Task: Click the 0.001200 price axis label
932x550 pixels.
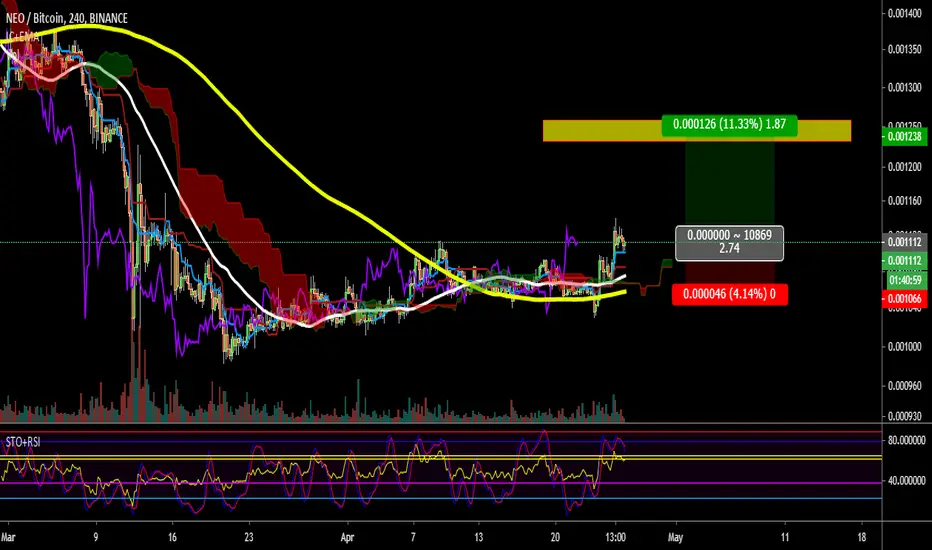Action: pyautogui.click(x=905, y=167)
